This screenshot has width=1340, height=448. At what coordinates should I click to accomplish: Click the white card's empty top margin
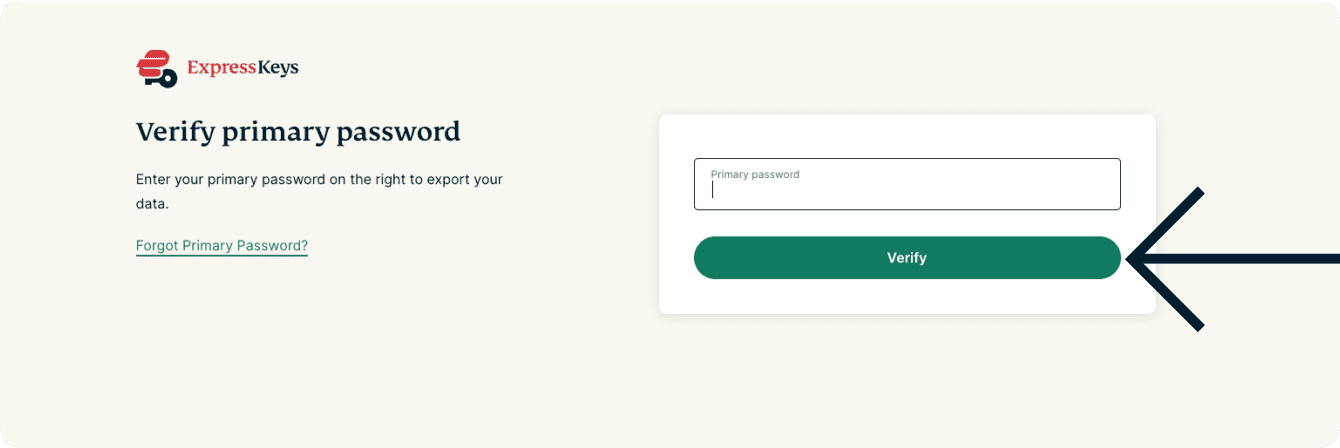pos(906,135)
